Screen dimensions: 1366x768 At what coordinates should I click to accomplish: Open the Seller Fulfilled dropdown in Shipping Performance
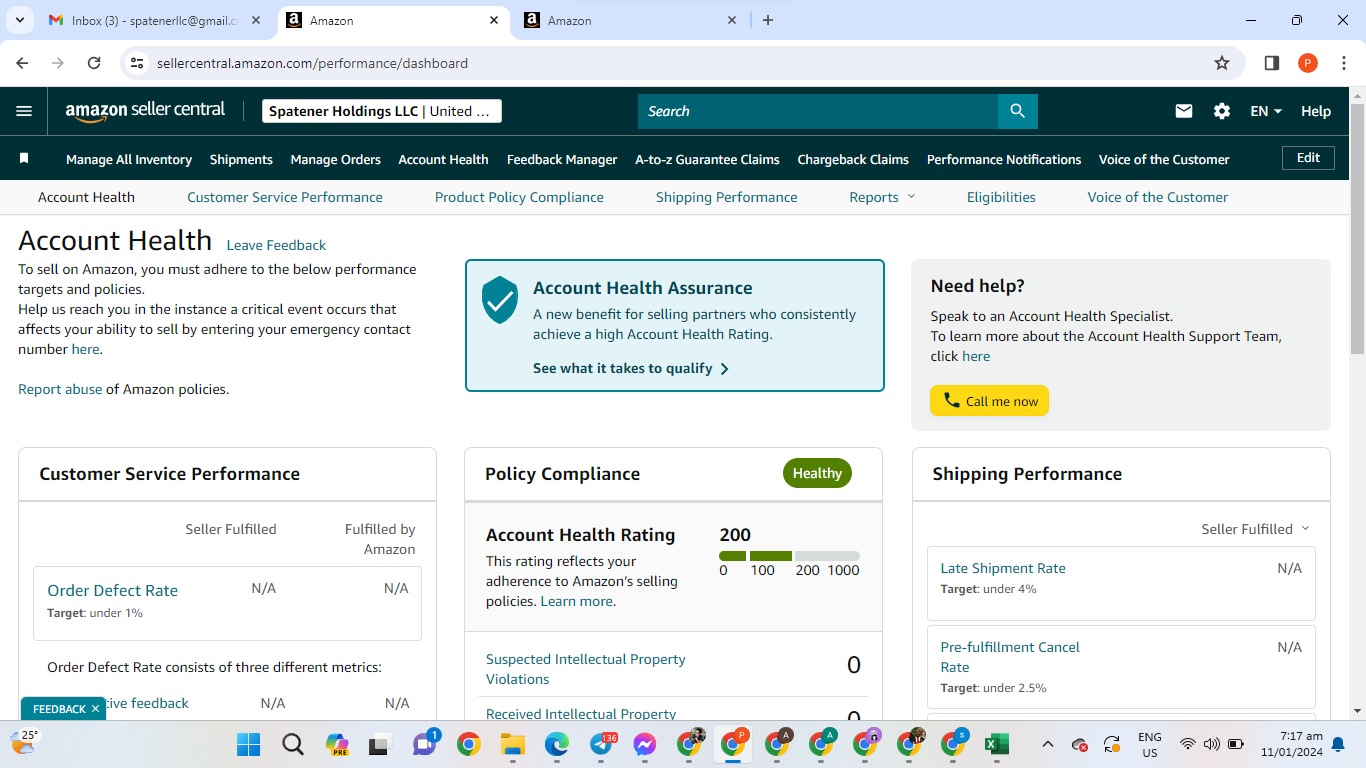pos(1255,529)
